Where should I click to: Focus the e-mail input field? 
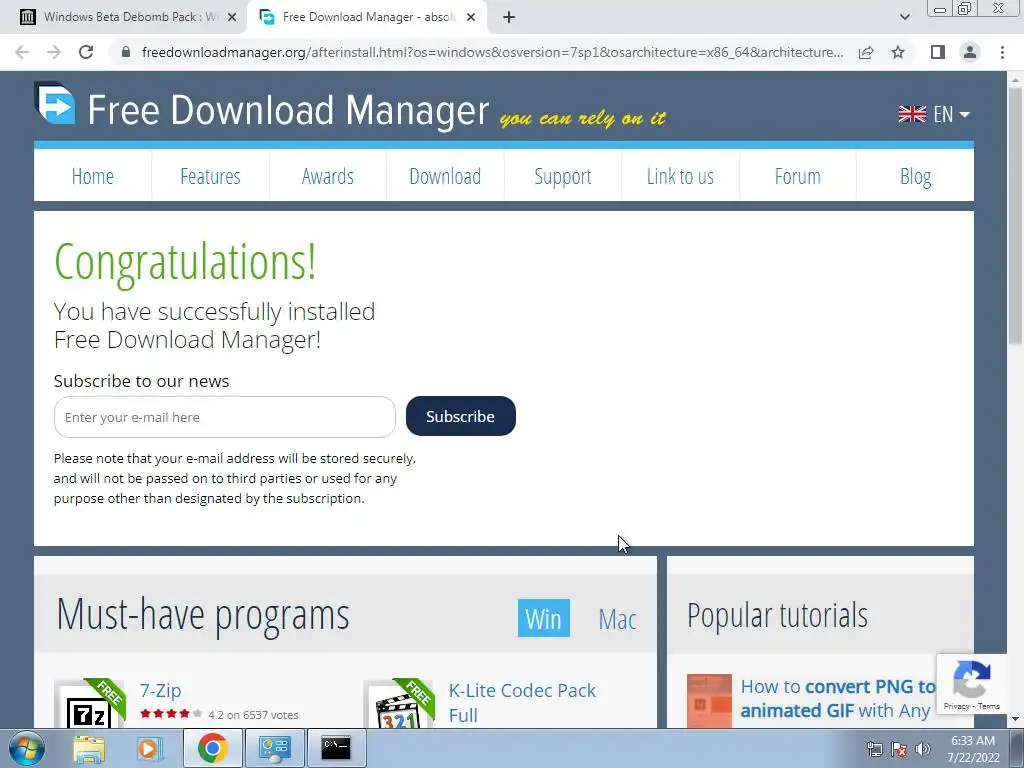225,417
